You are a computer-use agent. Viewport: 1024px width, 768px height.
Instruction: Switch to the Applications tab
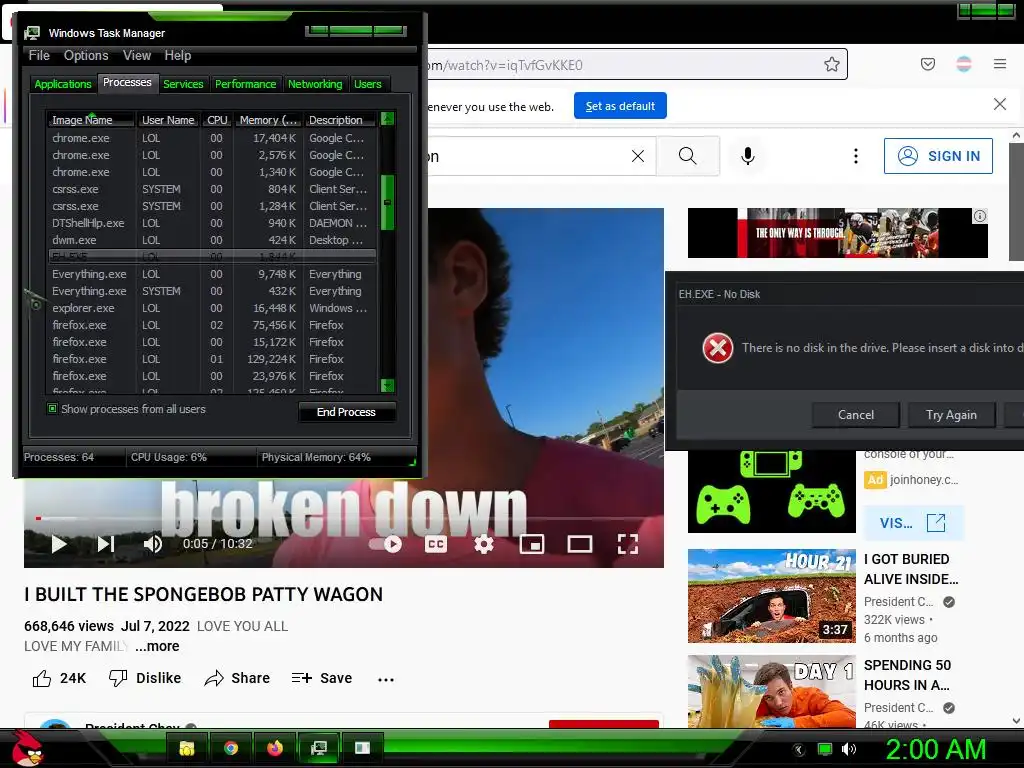tap(63, 84)
